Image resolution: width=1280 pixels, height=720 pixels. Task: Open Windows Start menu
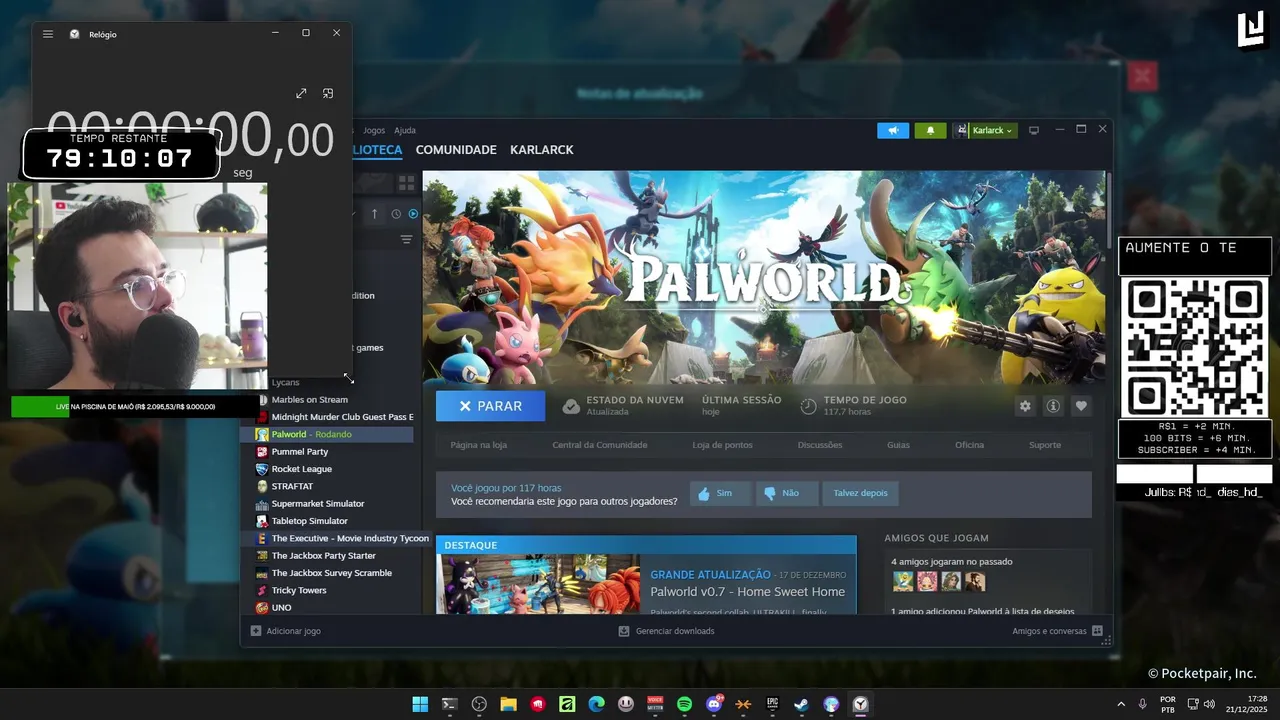420,704
